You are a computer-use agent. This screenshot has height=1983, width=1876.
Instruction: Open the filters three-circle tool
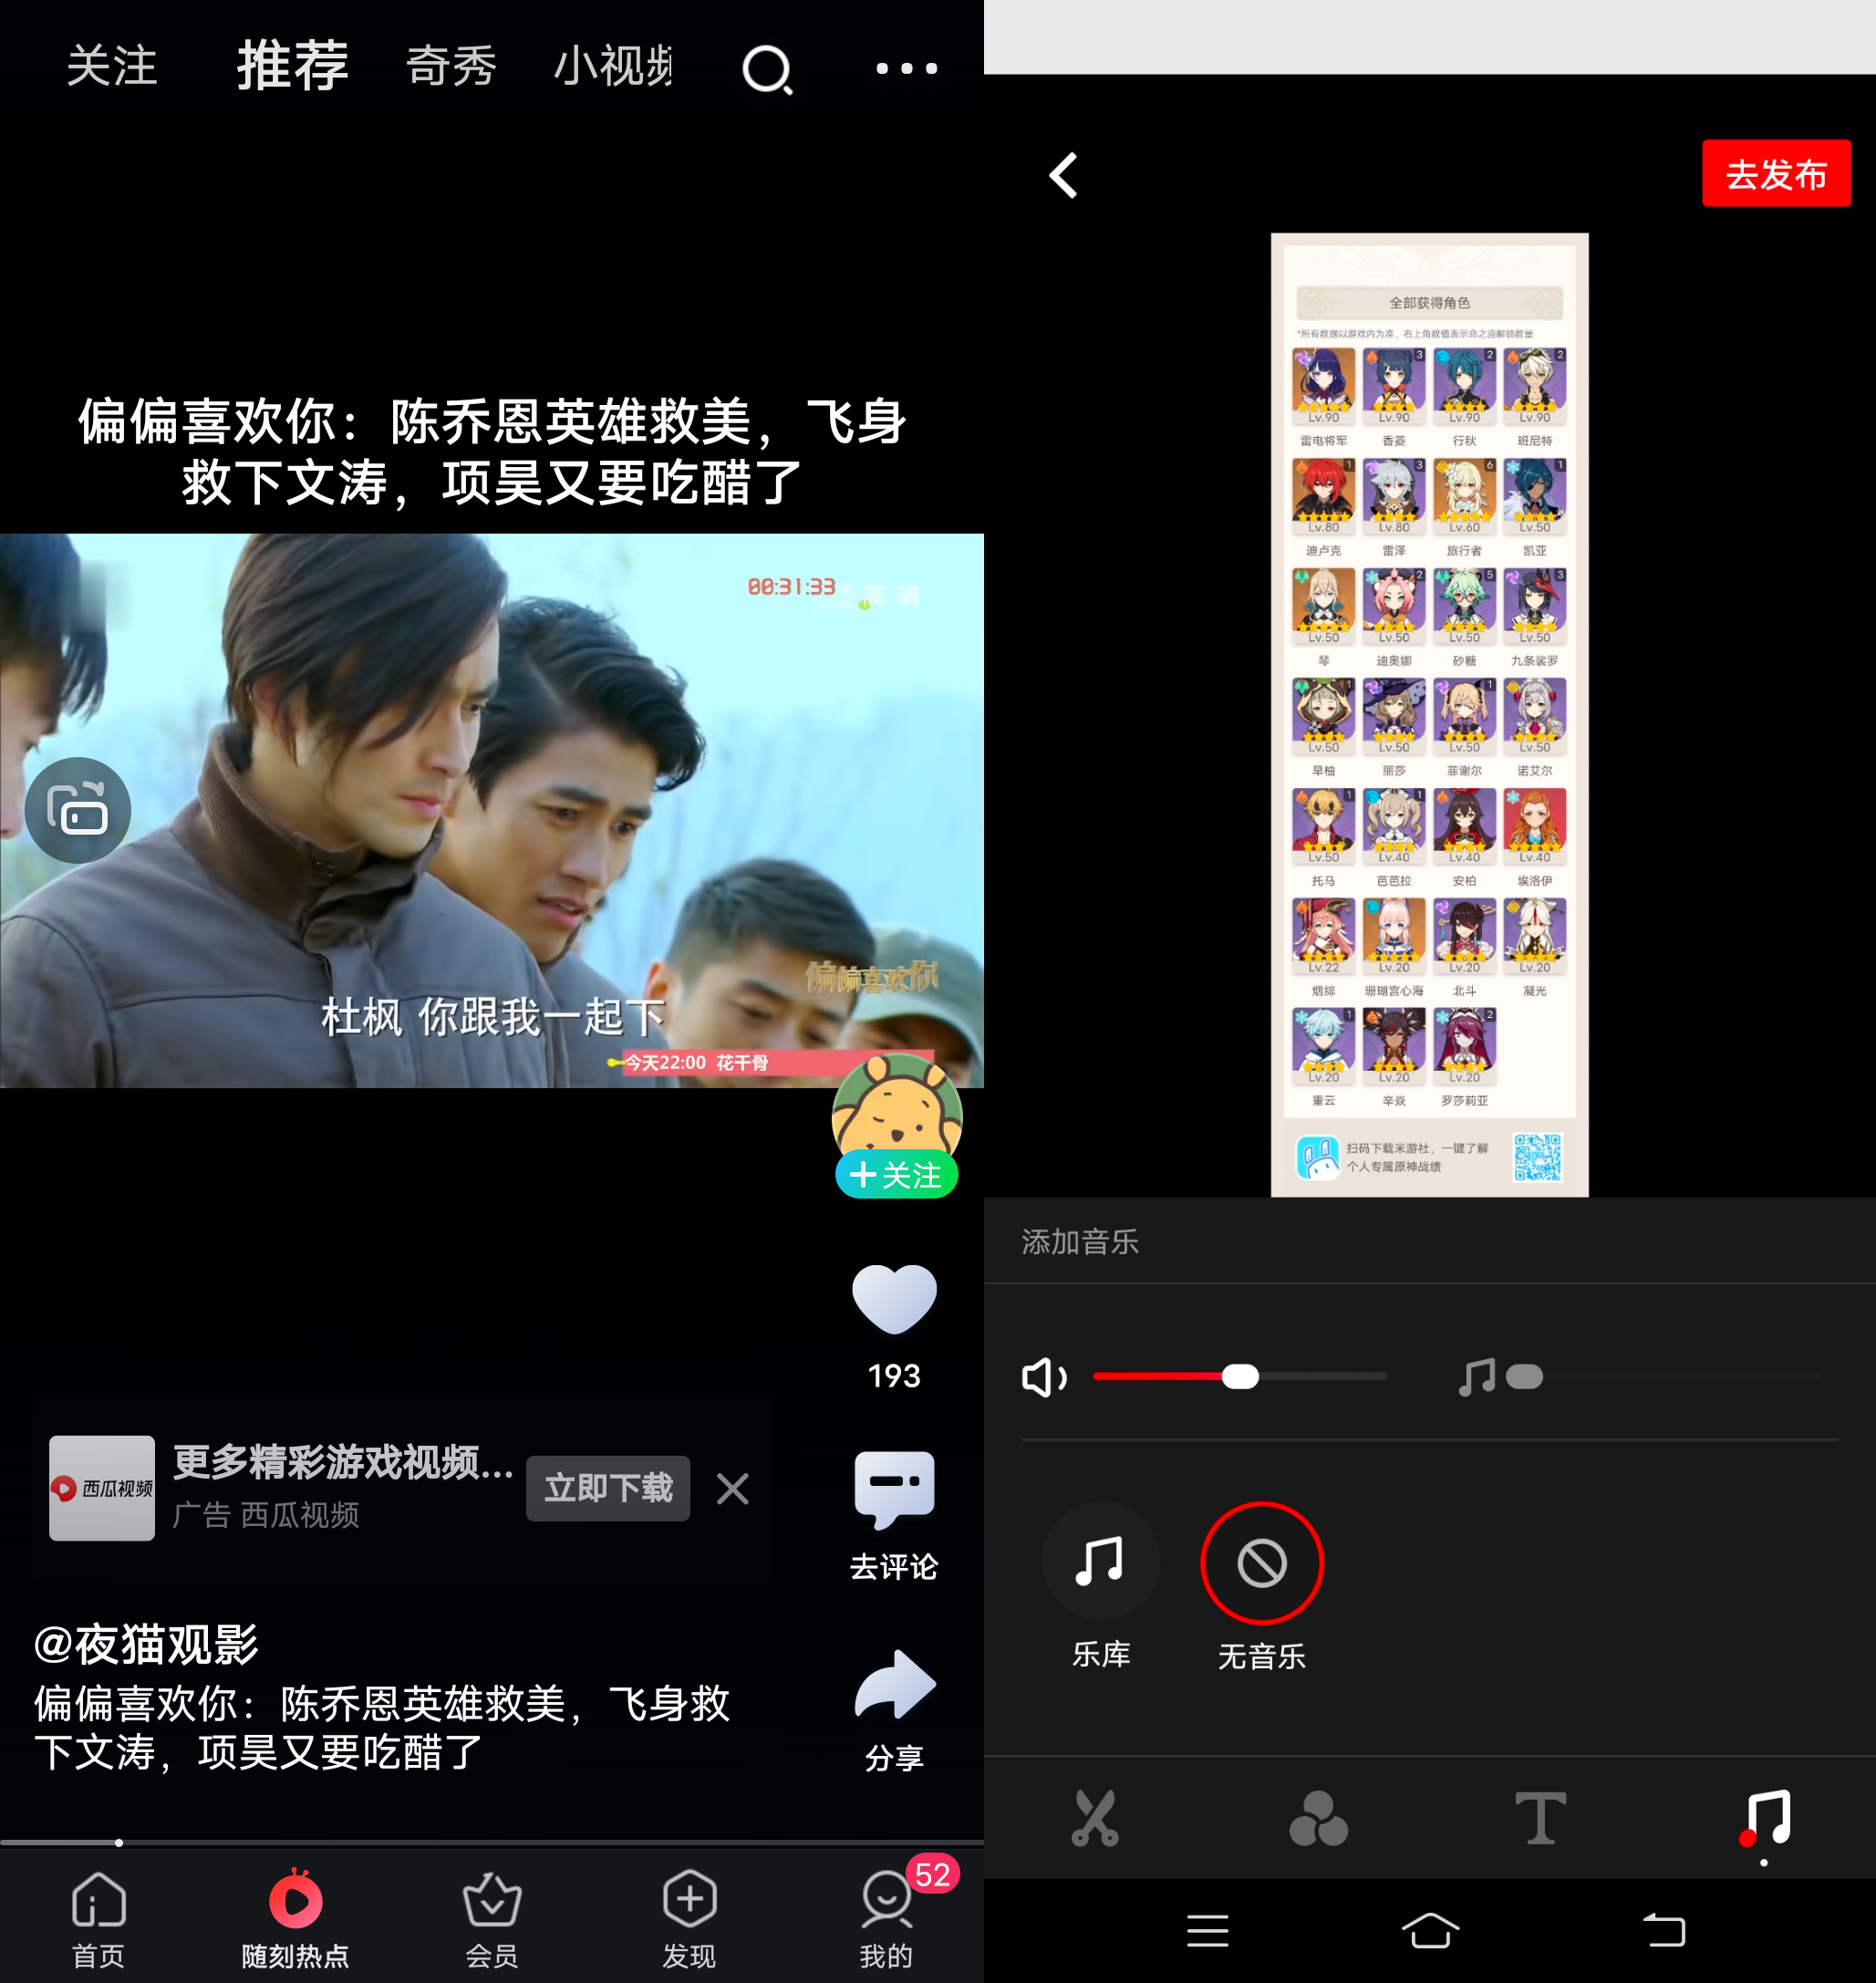click(x=1318, y=1818)
